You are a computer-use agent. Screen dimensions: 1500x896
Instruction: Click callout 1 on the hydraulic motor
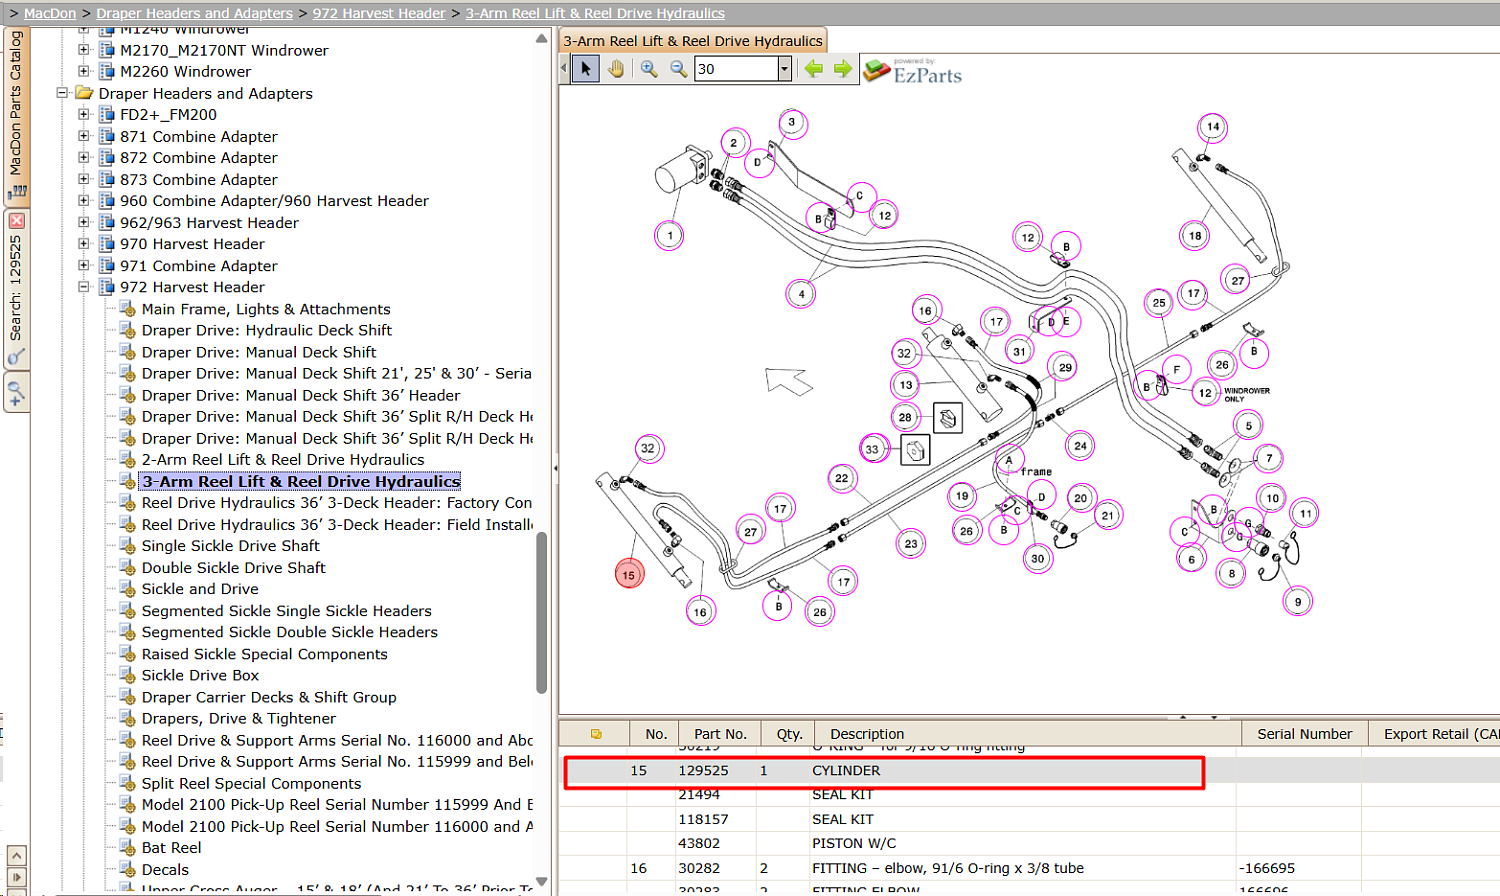(670, 236)
